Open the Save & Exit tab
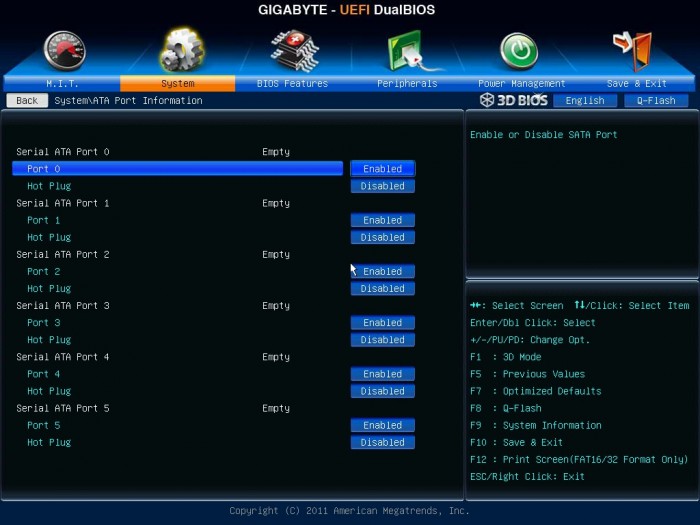 point(637,83)
